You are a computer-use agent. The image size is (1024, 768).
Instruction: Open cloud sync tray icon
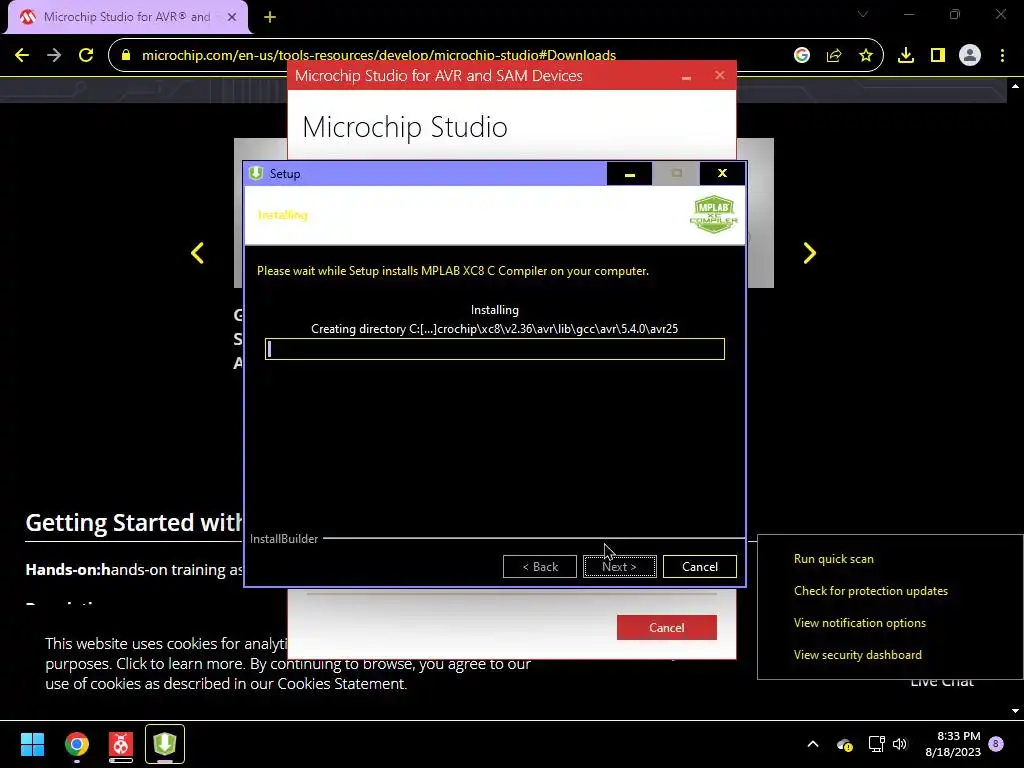click(x=844, y=744)
